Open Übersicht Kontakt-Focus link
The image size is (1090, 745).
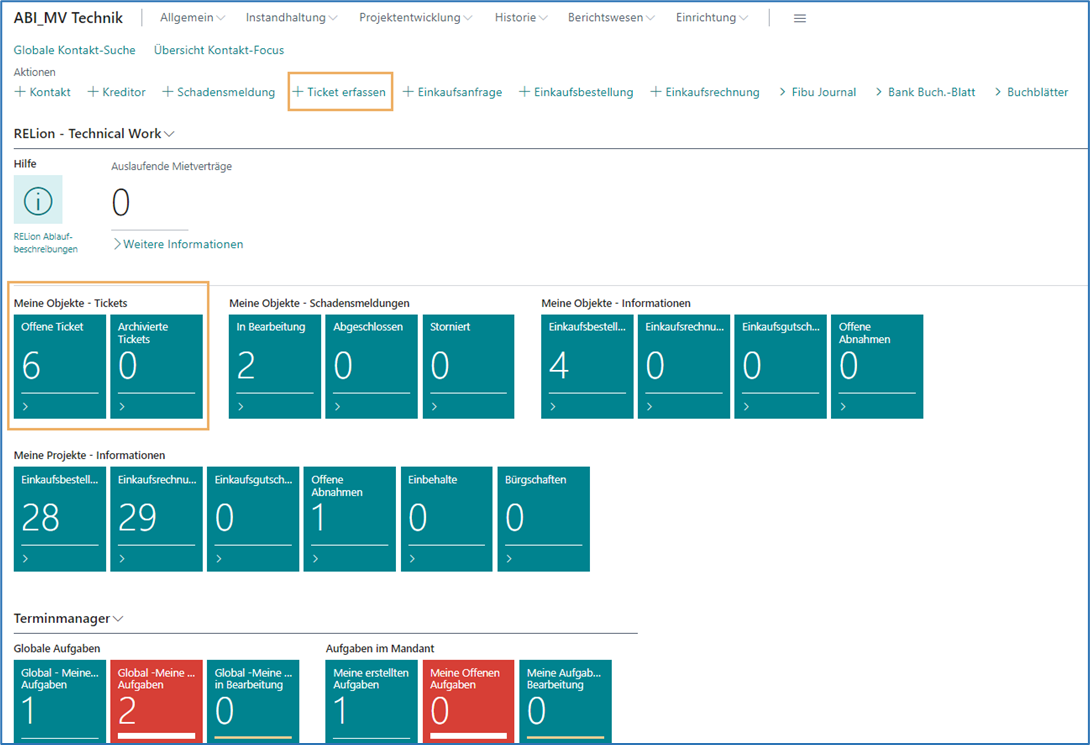point(219,50)
